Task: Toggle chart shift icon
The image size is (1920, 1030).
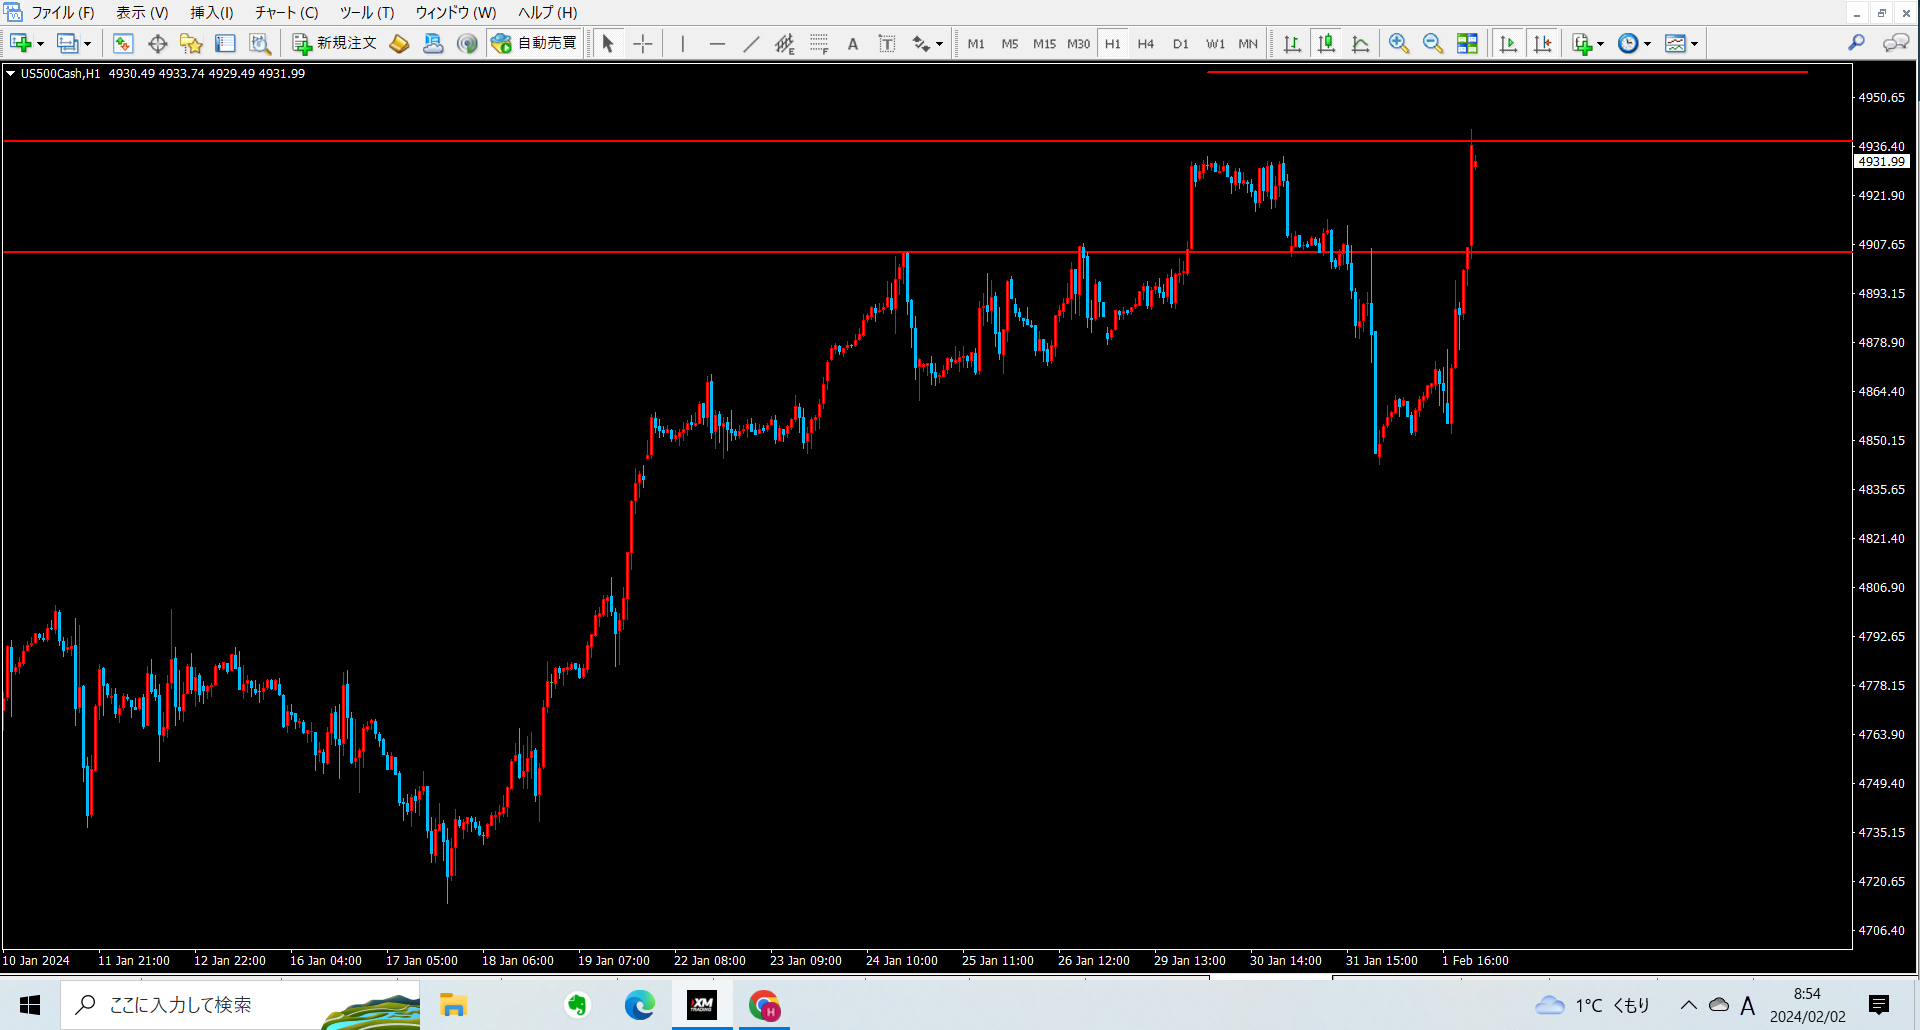Action: (x=1543, y=43)
